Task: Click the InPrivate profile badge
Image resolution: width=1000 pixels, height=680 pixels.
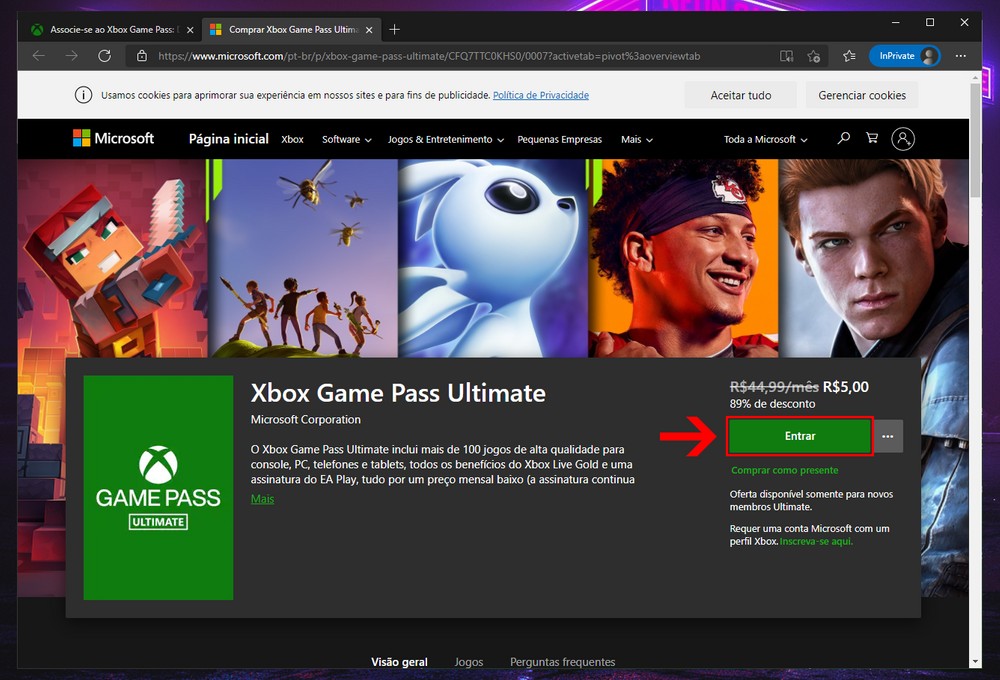Action: (x=904, y=56)
